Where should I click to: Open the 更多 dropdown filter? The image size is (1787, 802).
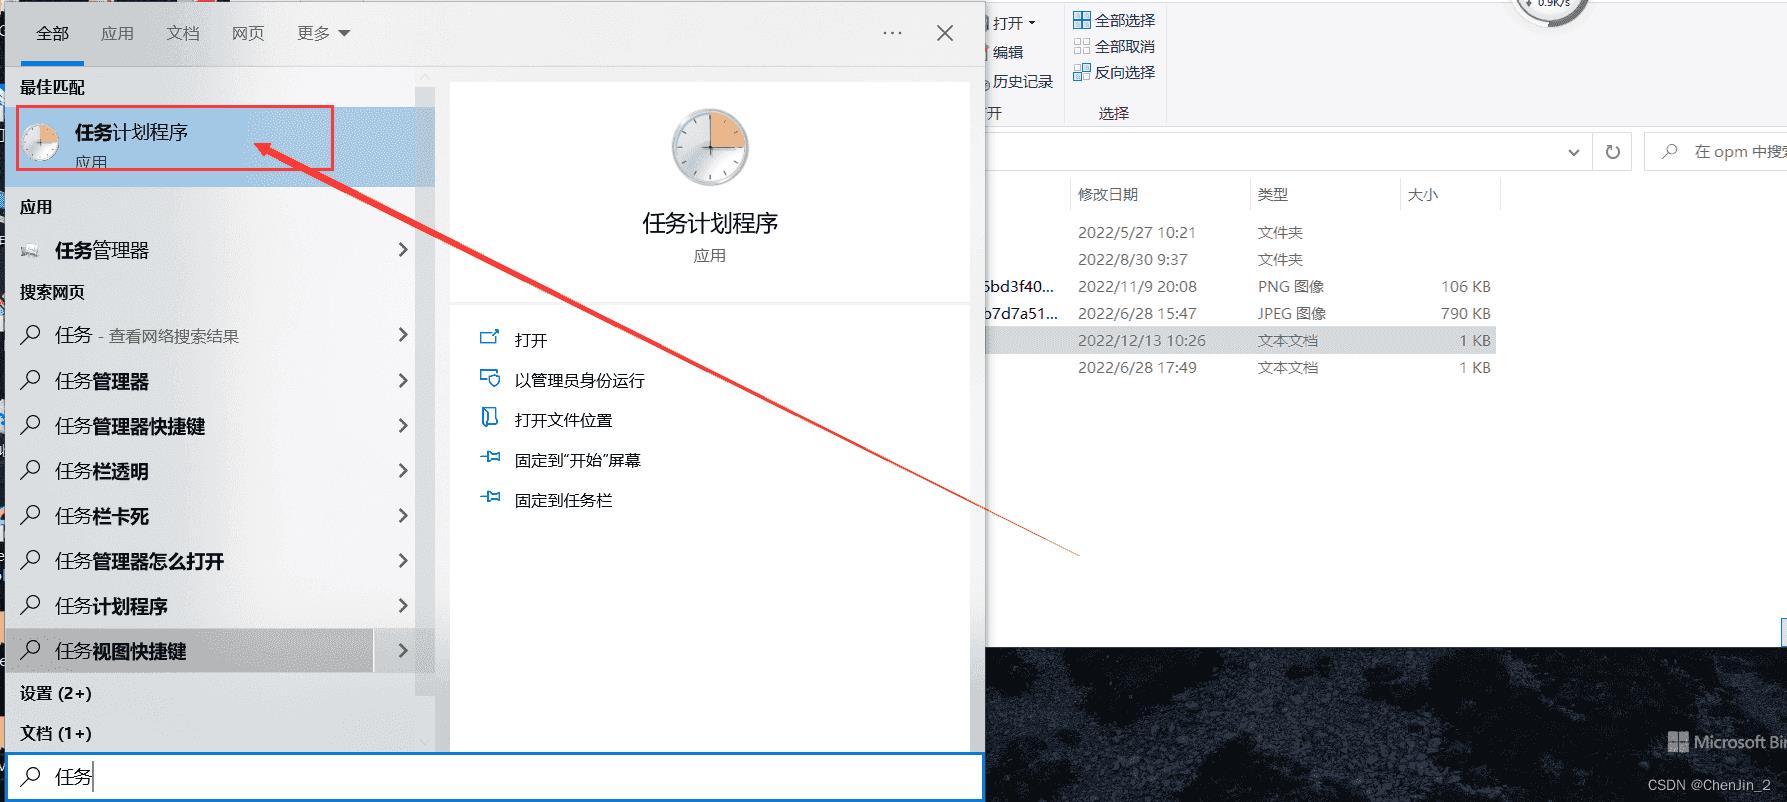coord(323,33)
